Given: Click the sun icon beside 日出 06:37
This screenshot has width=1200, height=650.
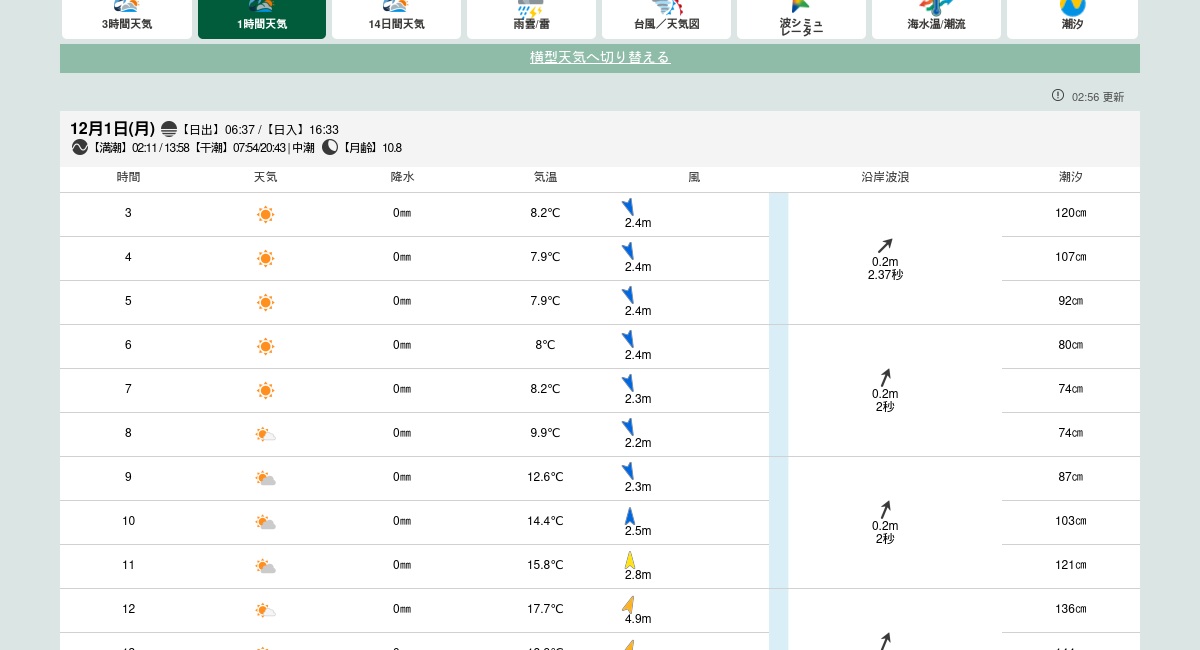Looking at the screenshot, I should click(x=169, y=128).
